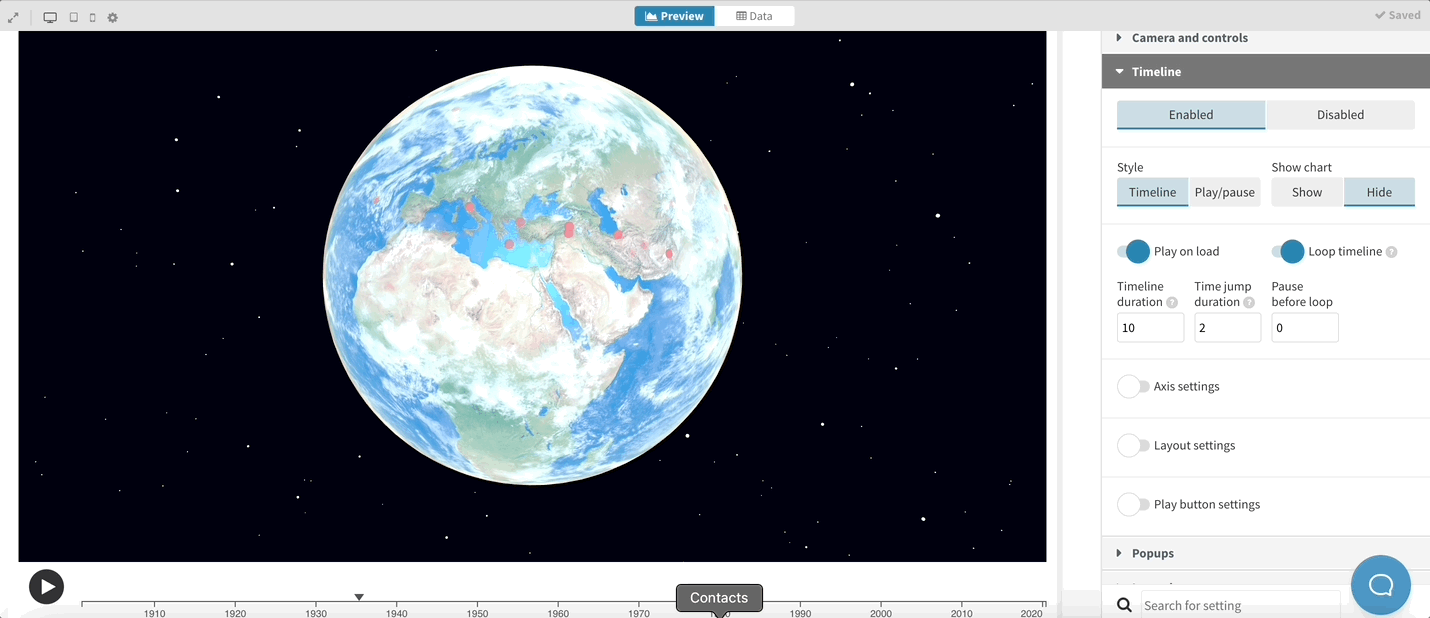Choose Play/pause timeline style
This screenshot has width=1430, height=618.
point(1224,192)
